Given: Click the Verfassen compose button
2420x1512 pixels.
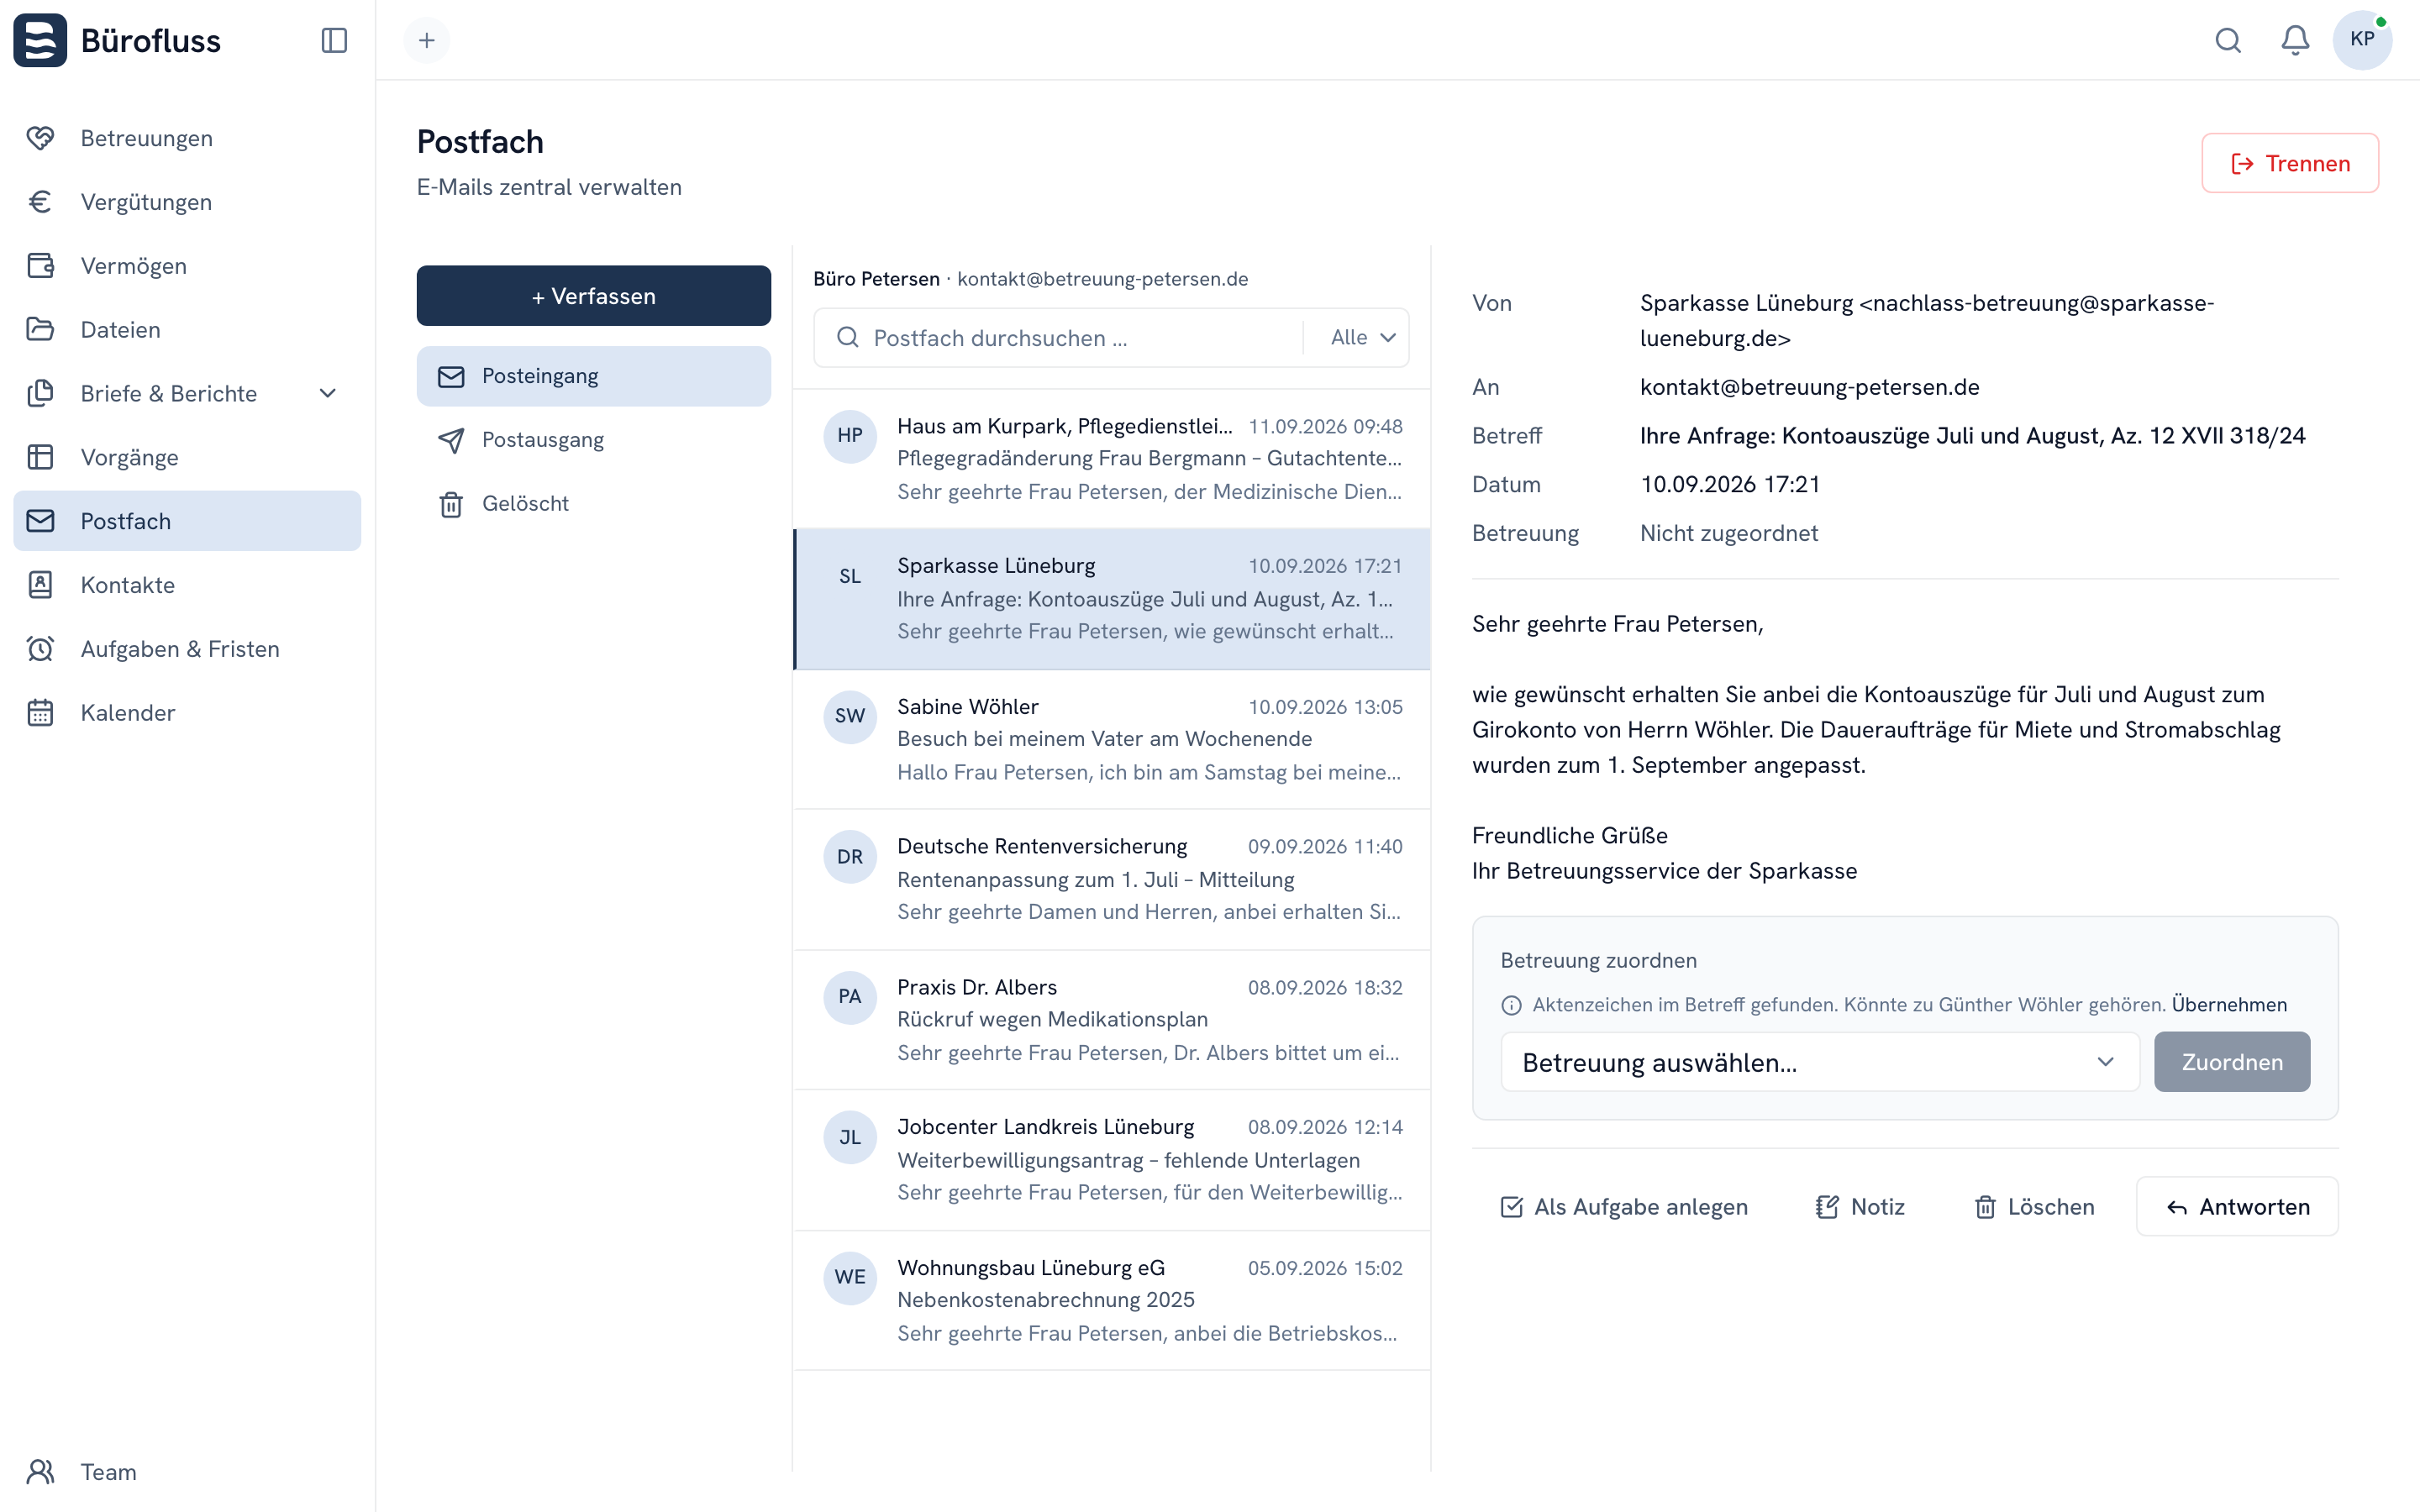Looking at the screenshot, I should [594, 296].
